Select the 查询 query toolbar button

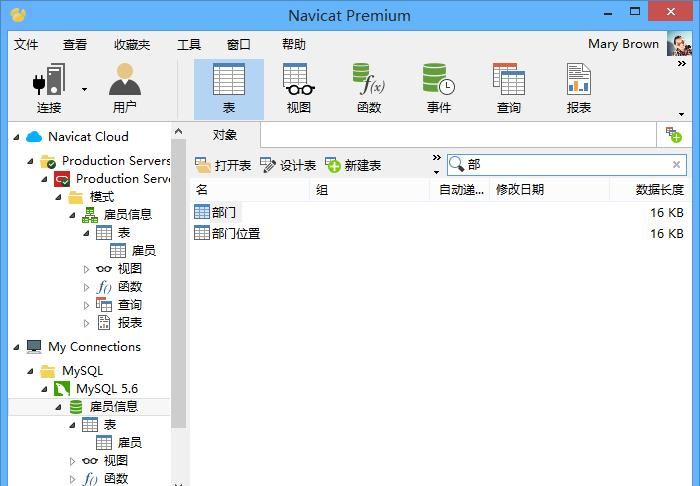tap(509, 89)
